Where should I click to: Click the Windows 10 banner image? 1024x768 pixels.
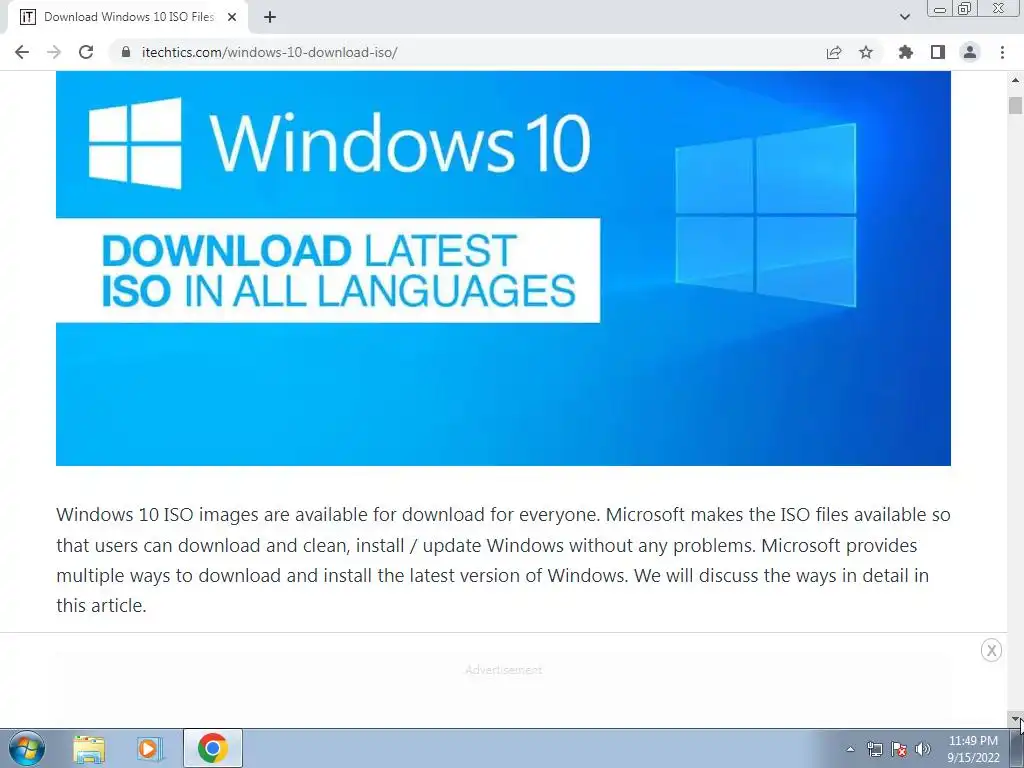click(x=503, y=268)
